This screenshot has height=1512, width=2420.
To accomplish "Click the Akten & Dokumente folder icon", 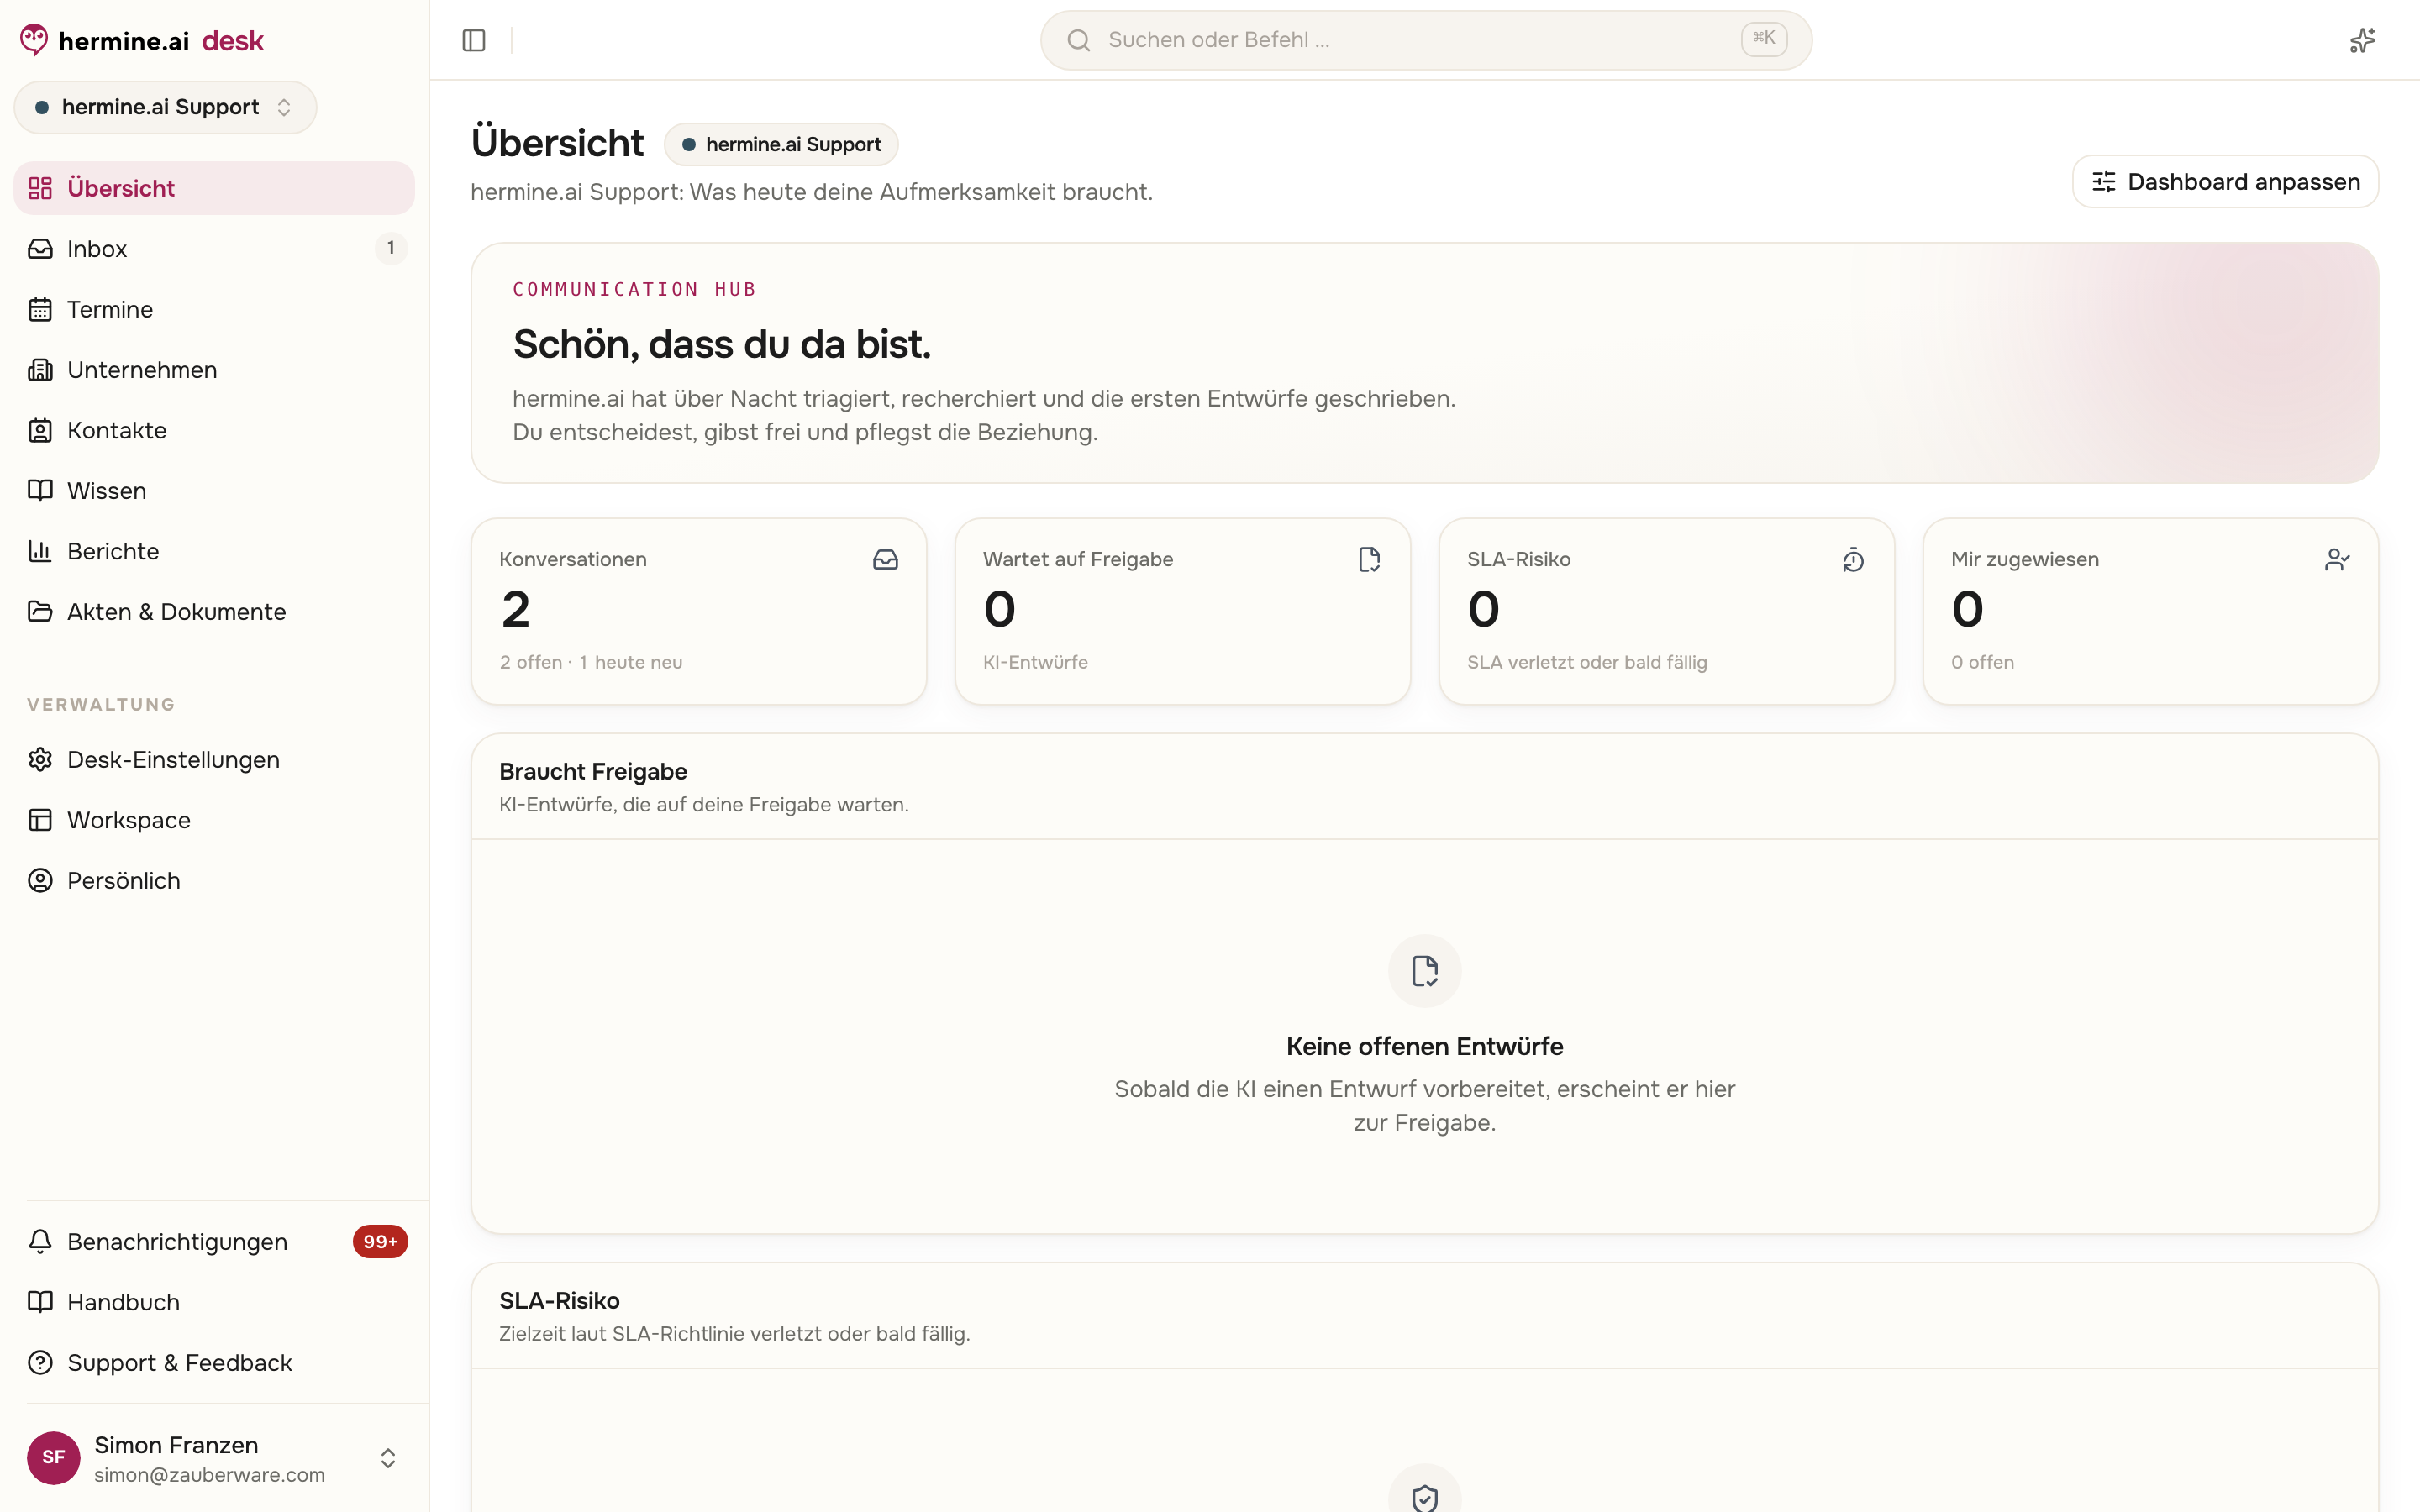I will [40, 612].
